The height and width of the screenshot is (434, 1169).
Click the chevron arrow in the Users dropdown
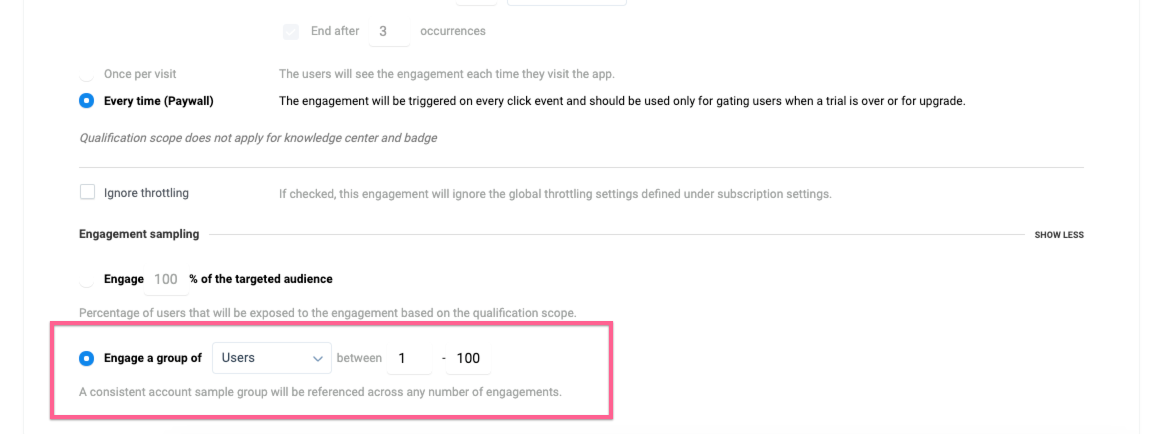[318, 359]
